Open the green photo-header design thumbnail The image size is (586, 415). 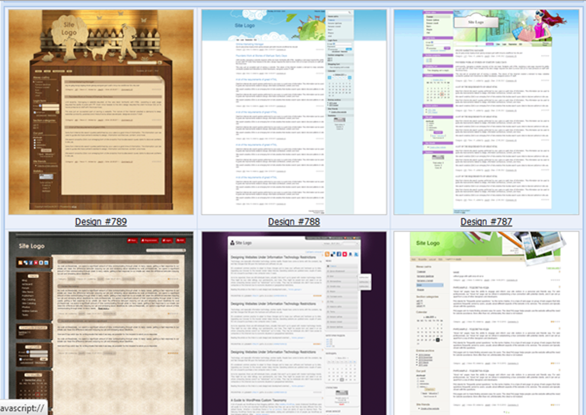click(x=486, y=323)
